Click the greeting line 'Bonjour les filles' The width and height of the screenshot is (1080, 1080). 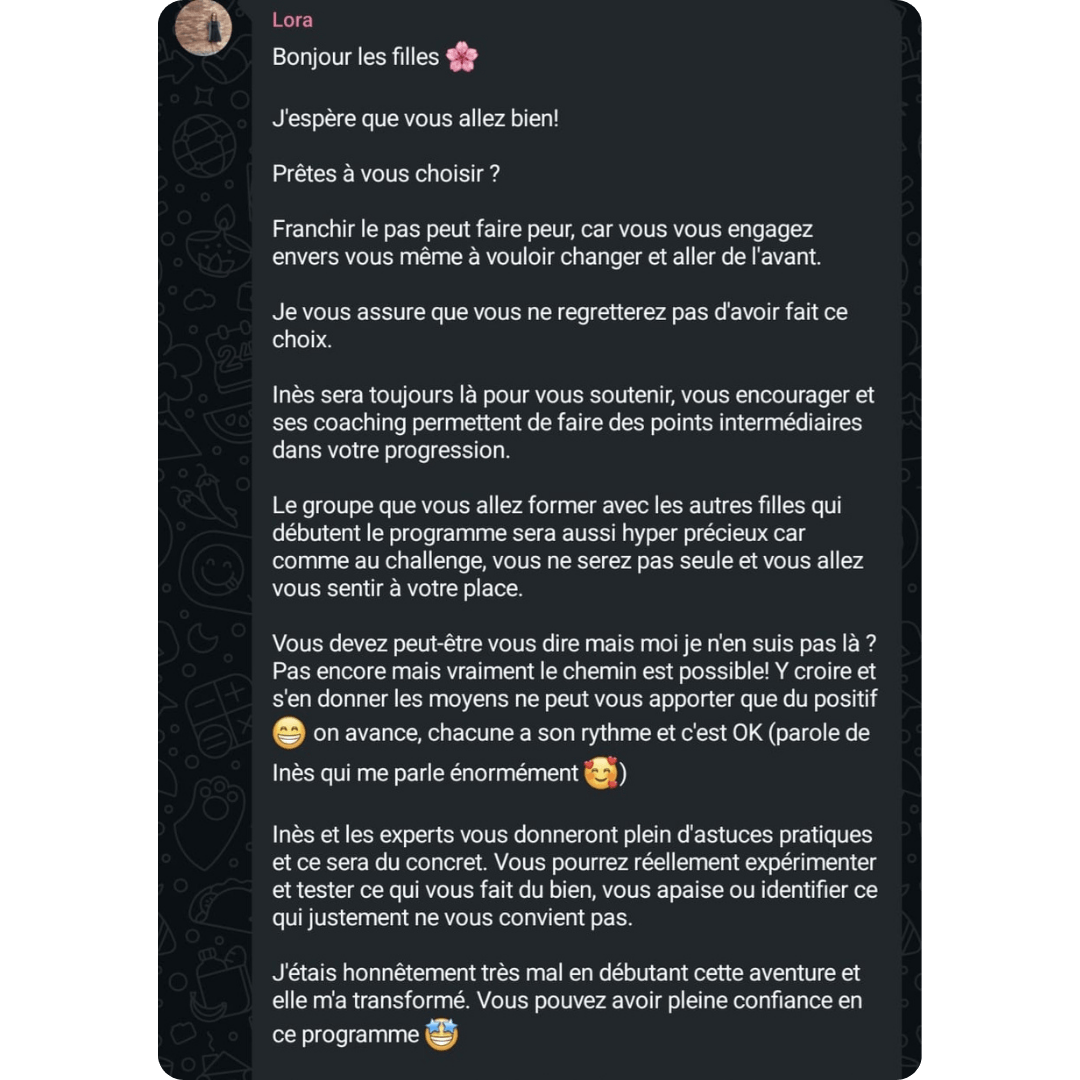point(356,58)
